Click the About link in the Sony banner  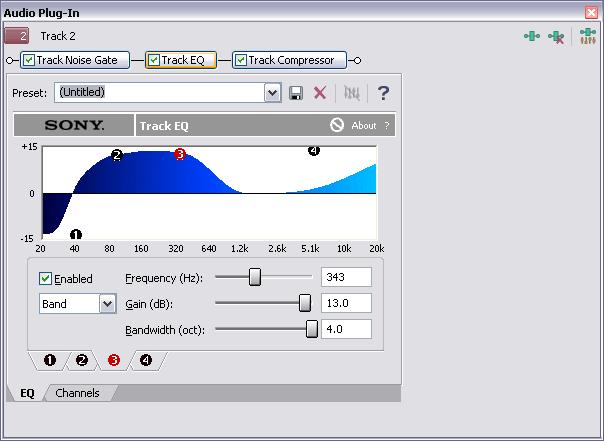(x=363, y=126)
